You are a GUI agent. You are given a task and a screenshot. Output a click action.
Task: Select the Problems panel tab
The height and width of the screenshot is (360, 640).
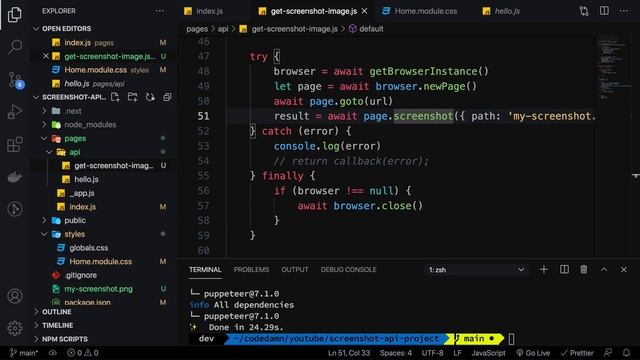coord(251,270)
